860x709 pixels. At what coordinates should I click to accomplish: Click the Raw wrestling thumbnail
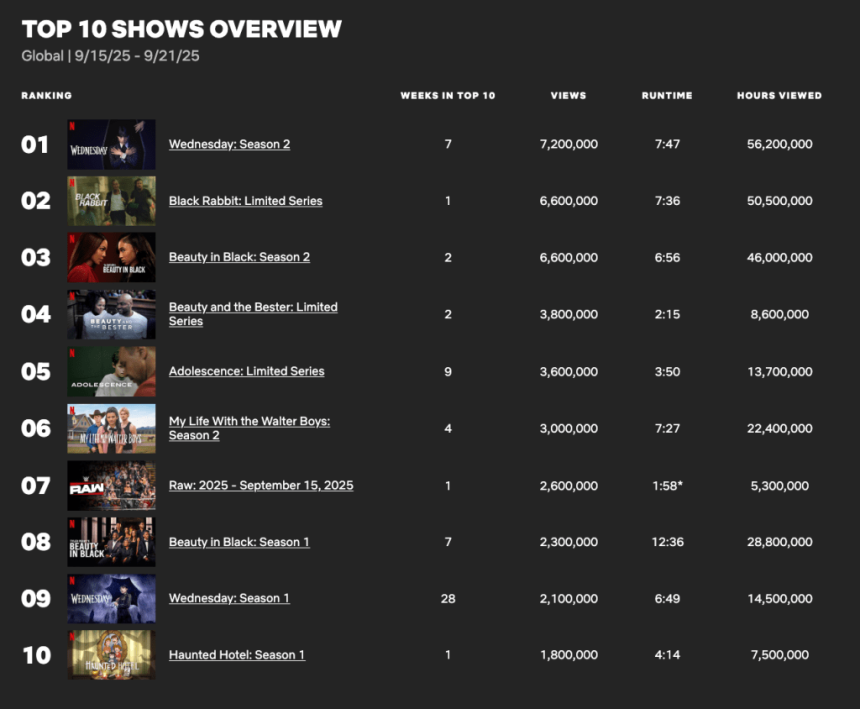click(x=111, y=485)
